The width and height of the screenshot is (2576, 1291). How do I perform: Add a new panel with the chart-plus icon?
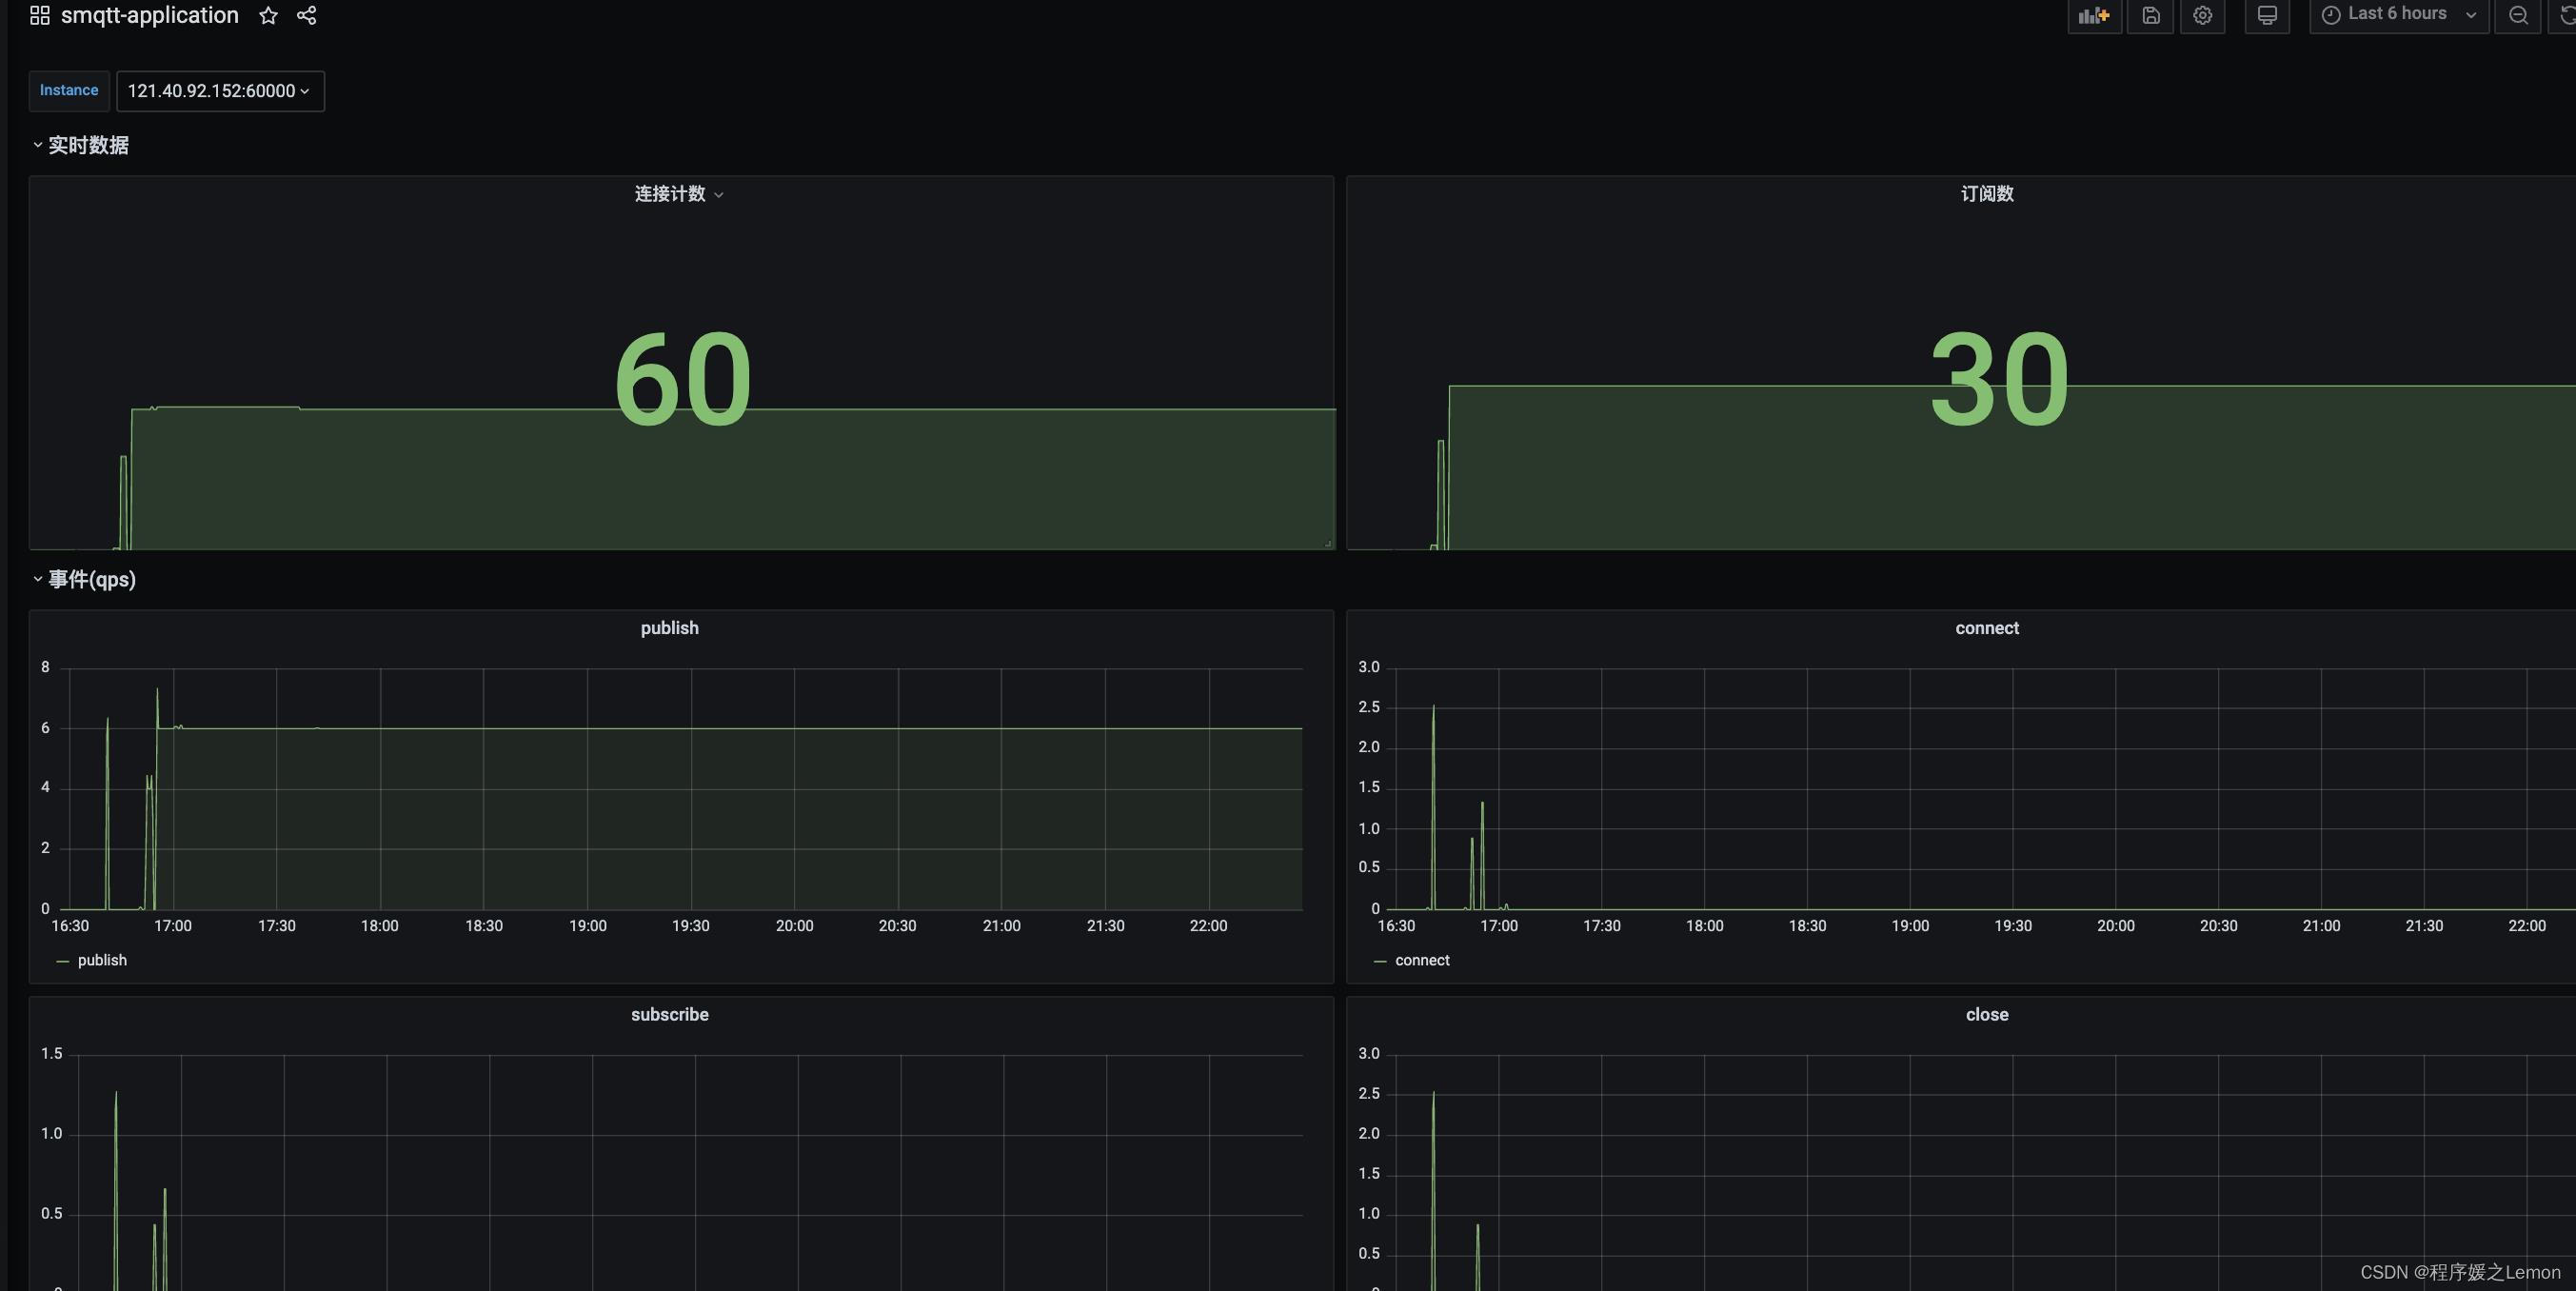click(x=2094, y=15)
